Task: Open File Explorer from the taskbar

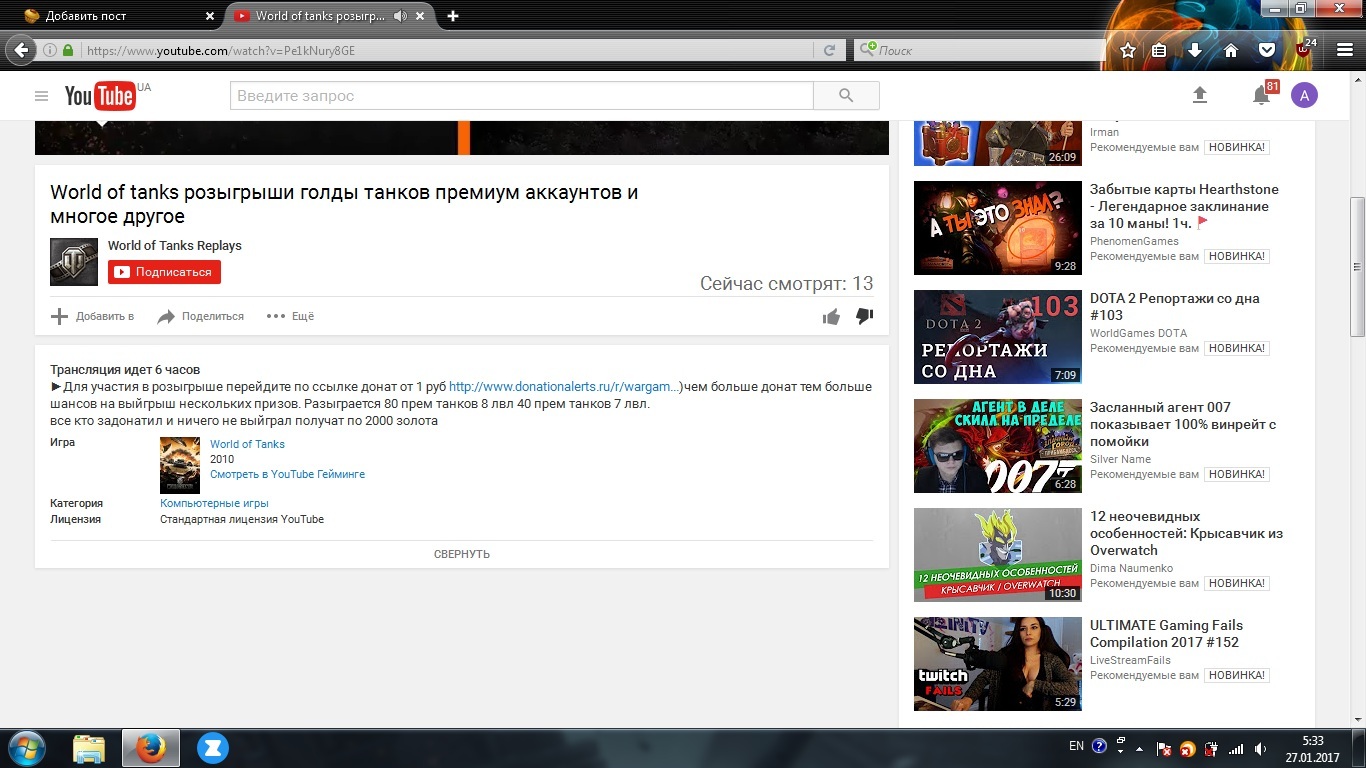Action: click(x=89, y=748)
